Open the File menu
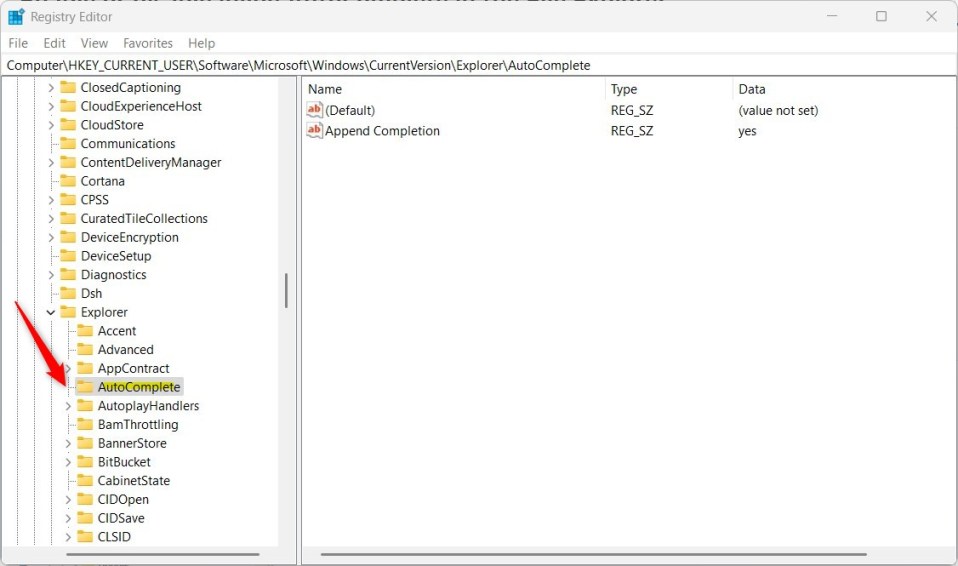 [x=18, y=43]
